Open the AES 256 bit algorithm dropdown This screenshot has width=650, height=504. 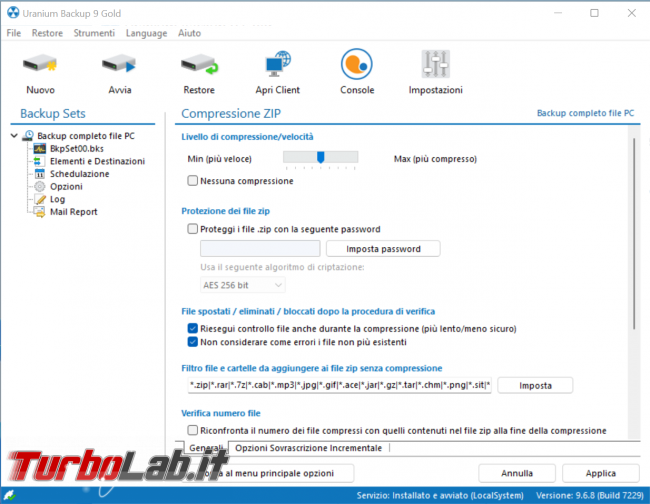pos(243,285)
